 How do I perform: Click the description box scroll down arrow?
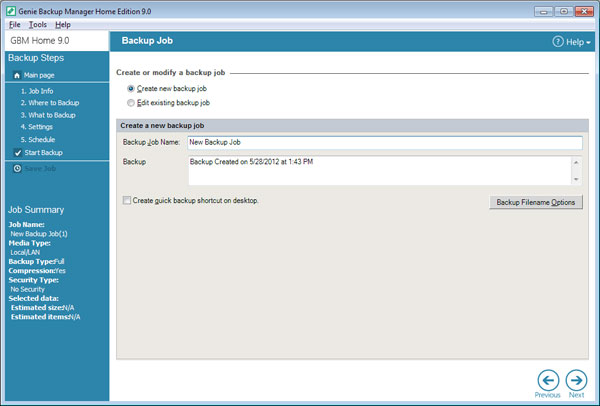[x=576, y=179]
